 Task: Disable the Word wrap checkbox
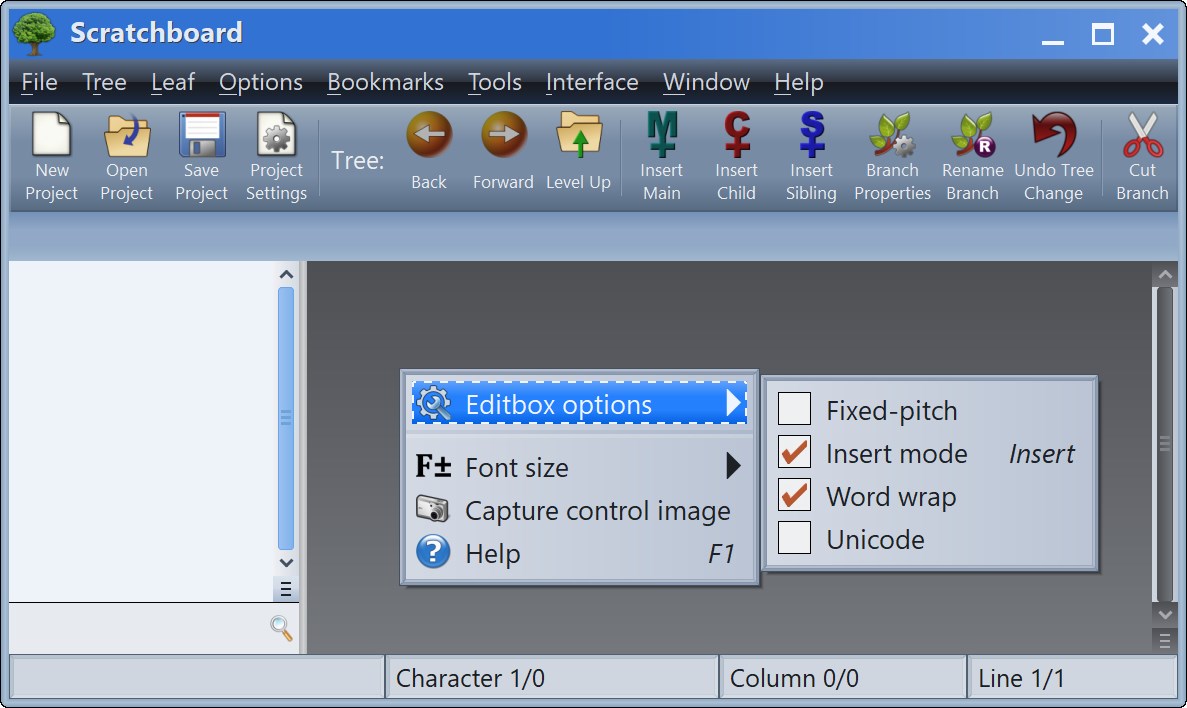pyautogui.click(x=794, y=495)
